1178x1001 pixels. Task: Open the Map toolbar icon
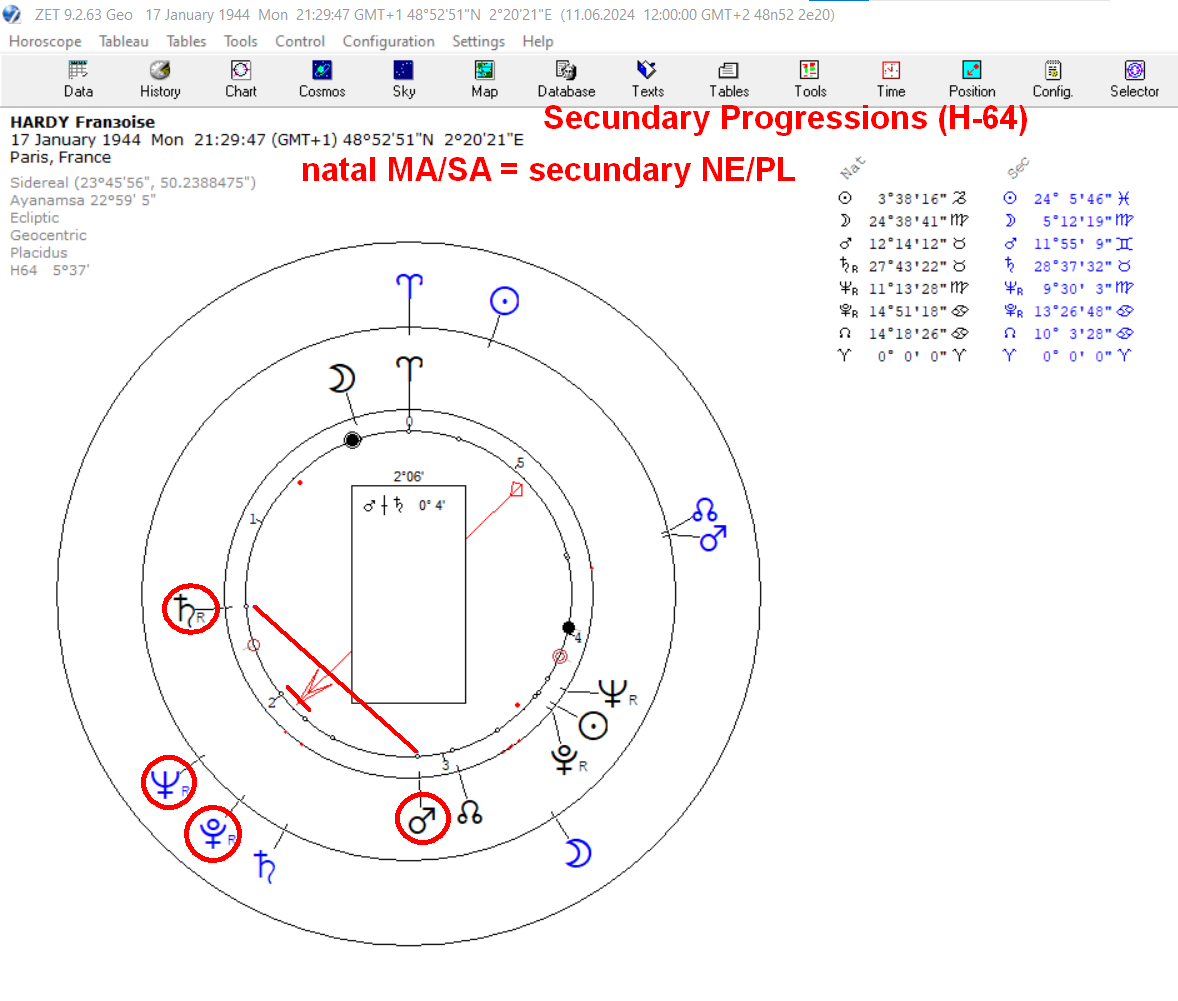coord(485,80)
